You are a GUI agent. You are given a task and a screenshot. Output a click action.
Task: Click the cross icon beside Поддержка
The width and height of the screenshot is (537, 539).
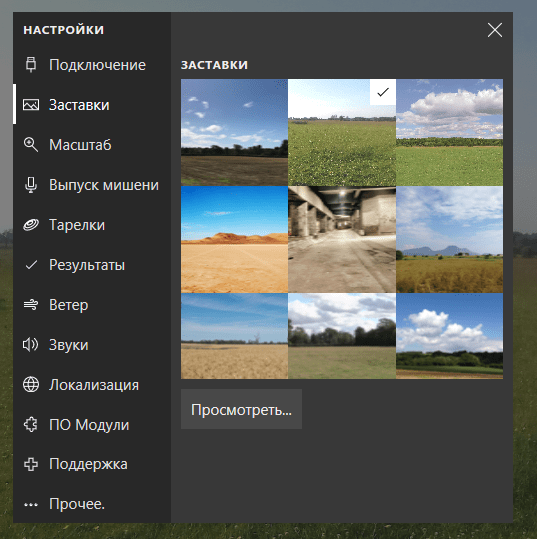pos(31,464)
